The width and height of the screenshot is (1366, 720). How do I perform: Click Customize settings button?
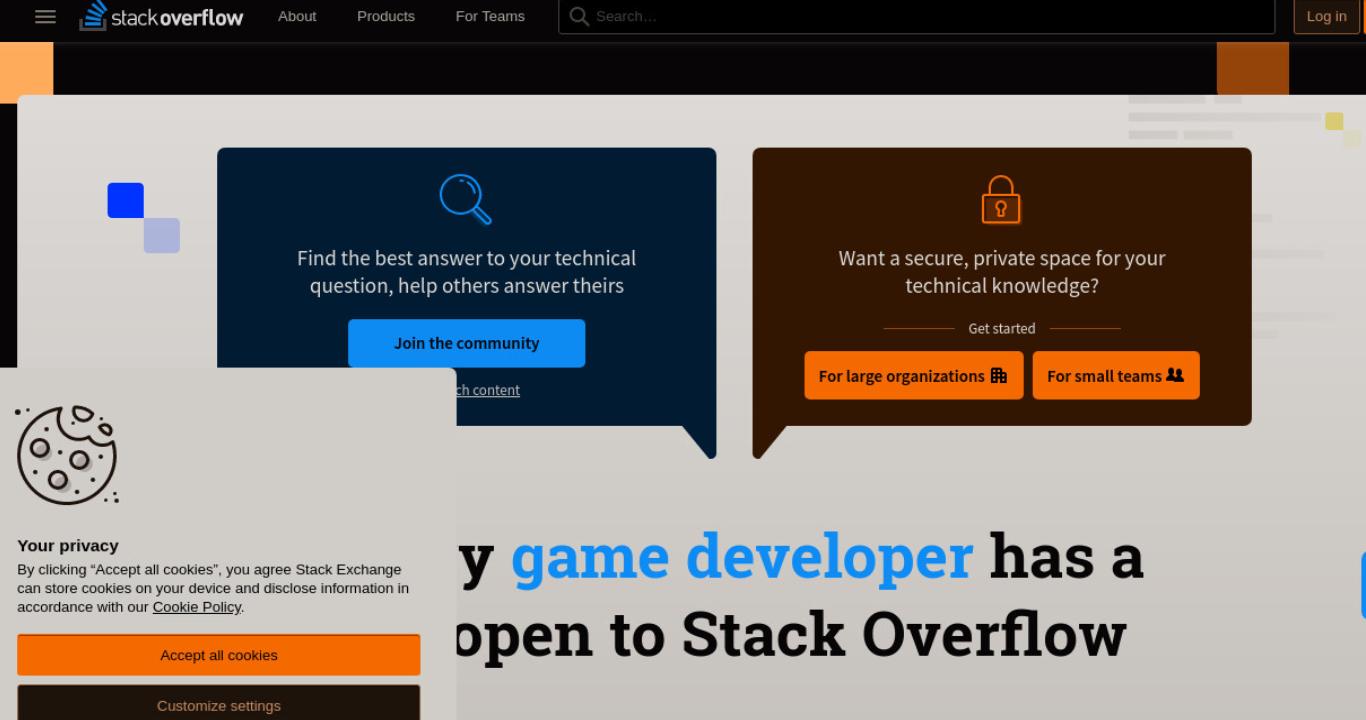pyautogui.click(x=219, y=704)
